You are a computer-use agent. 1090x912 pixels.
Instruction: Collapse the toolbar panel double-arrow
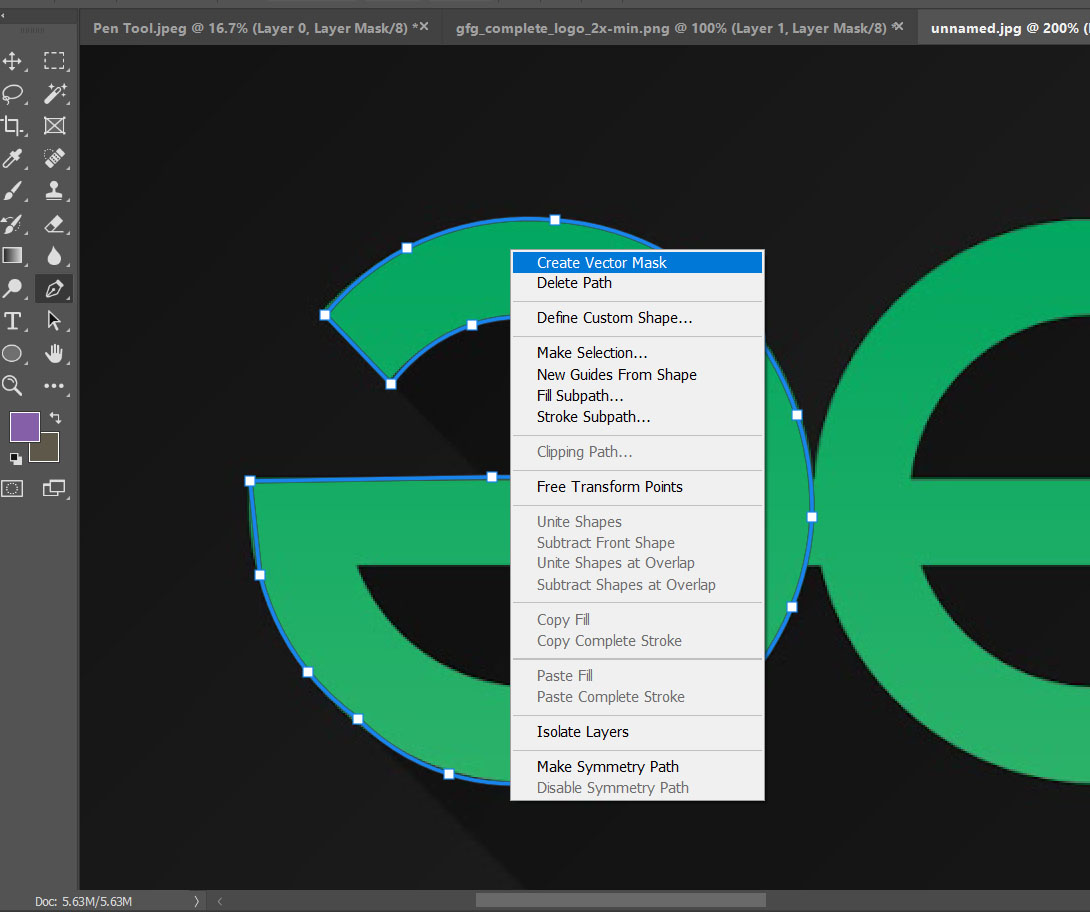pos(3,15)
